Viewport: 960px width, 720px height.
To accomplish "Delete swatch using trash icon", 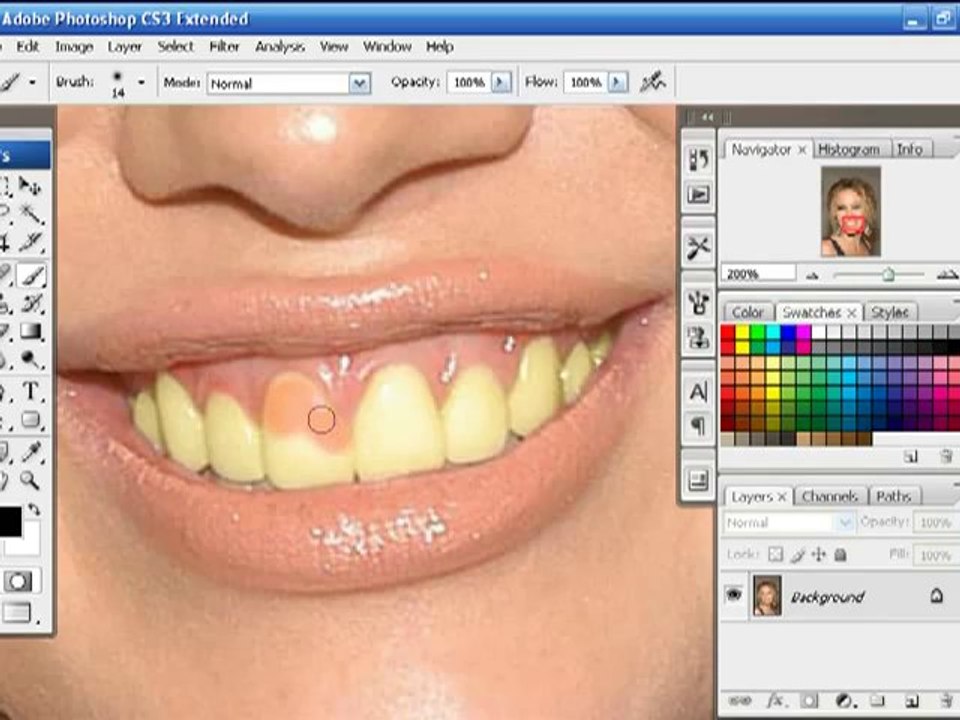I will (x=945, y=456).
